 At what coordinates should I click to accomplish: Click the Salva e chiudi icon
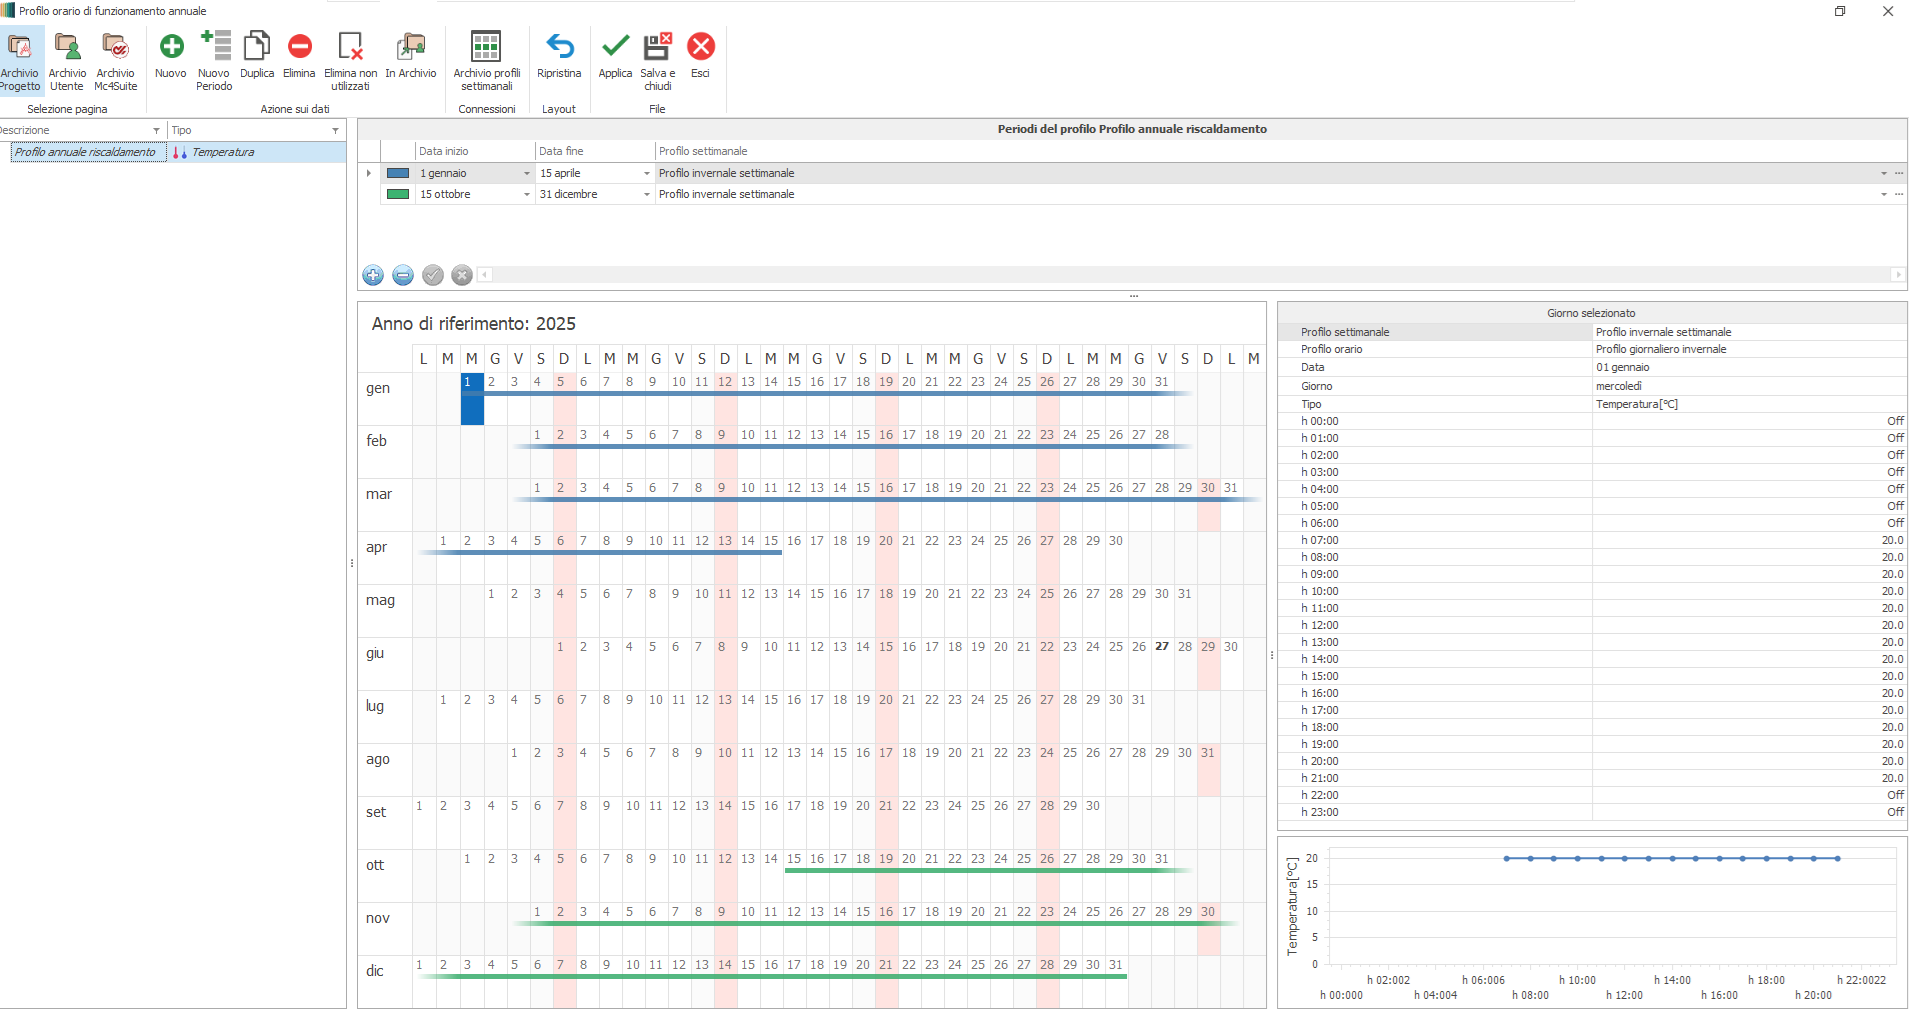coord(657,47)
